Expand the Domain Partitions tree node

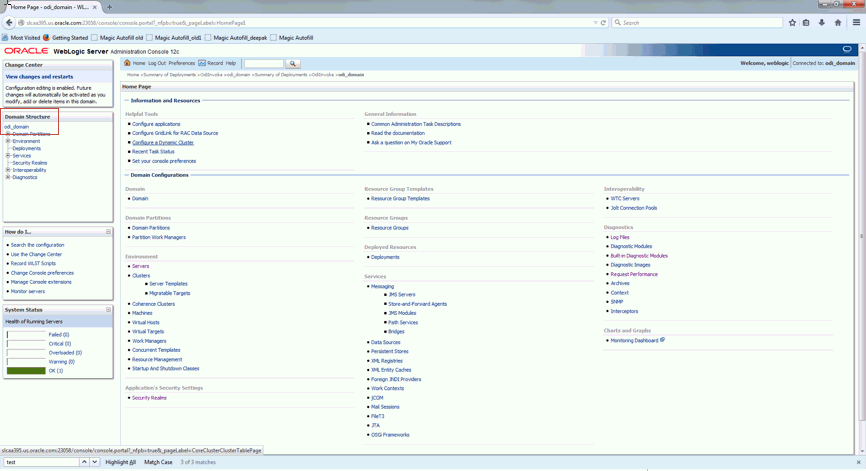(x=8, y=134)
